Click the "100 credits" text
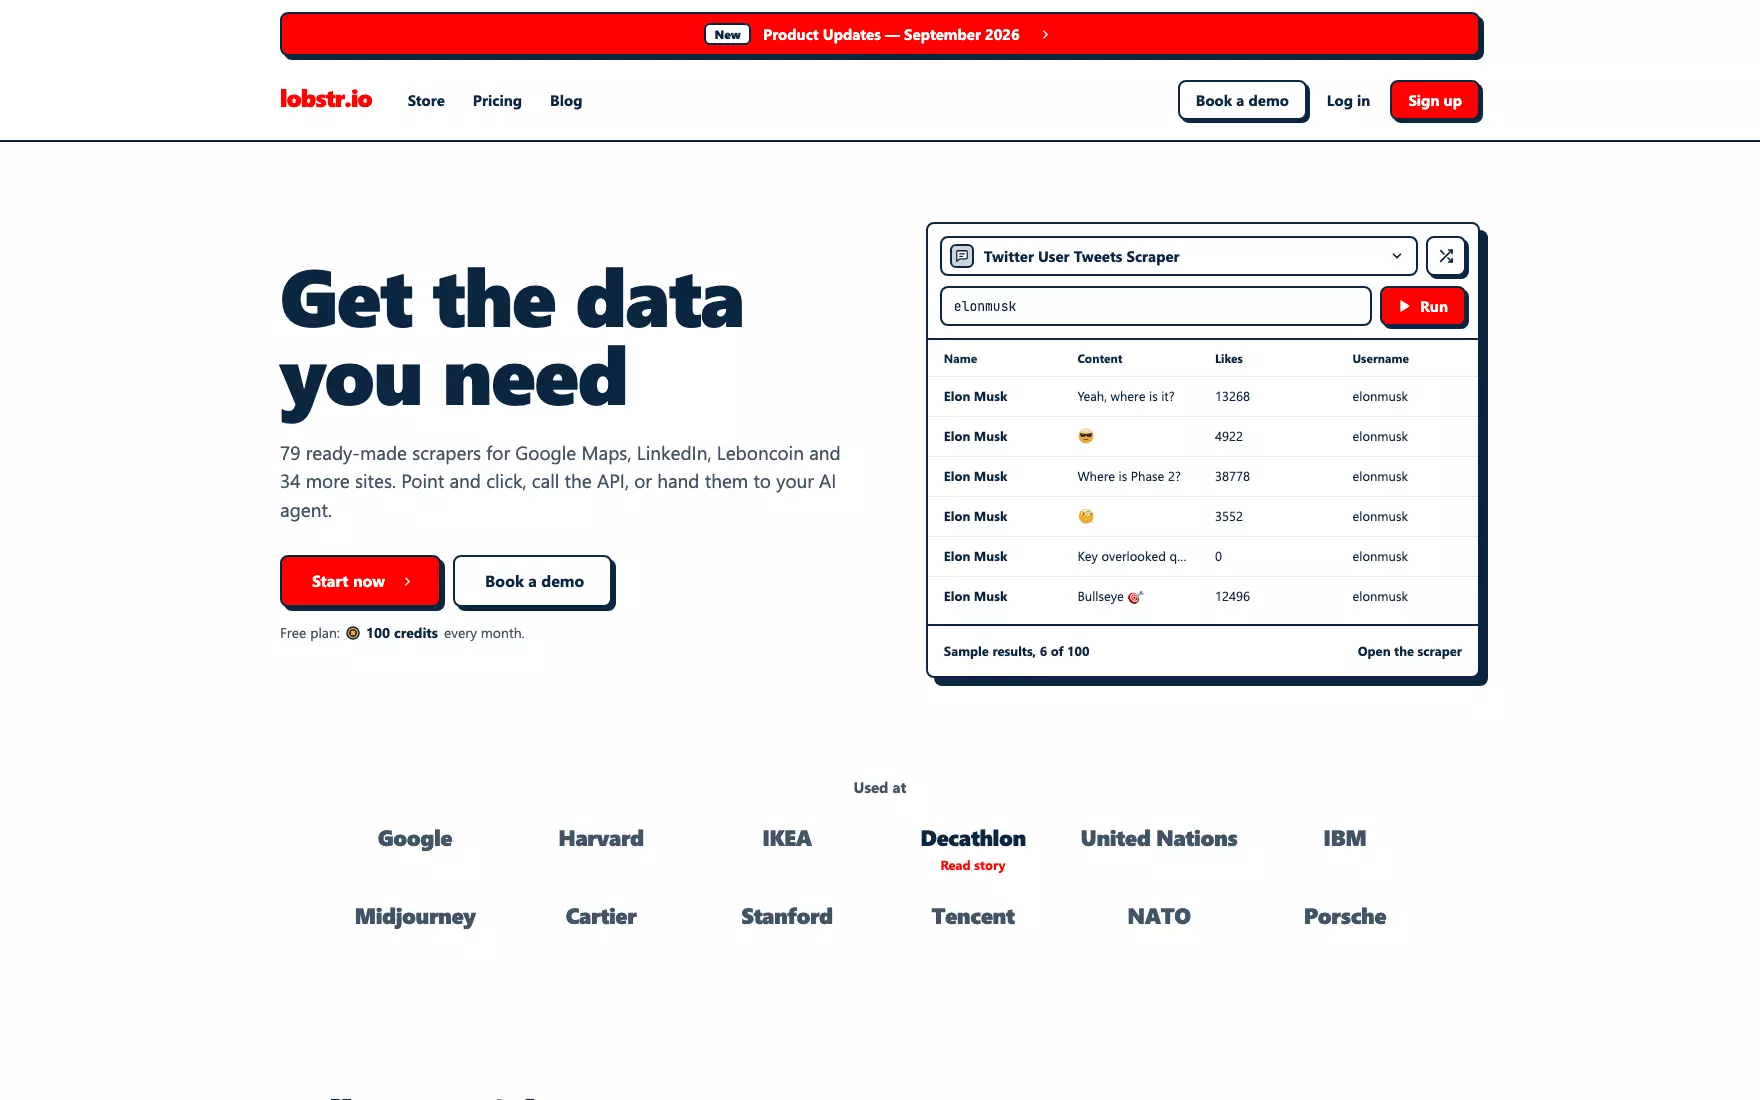1760x1100 pixels. [x=402, y=633]
